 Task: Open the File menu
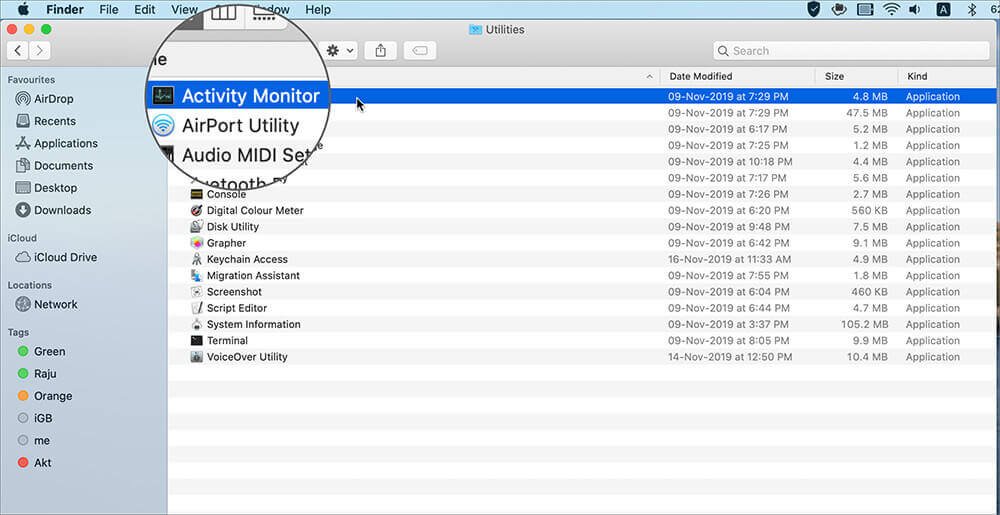[x=109, y=10]
